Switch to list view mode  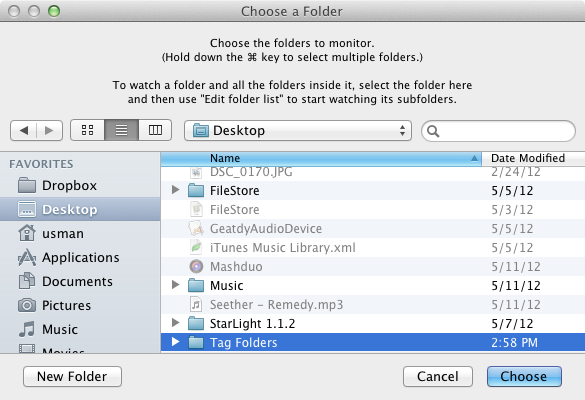click(122, 130)
